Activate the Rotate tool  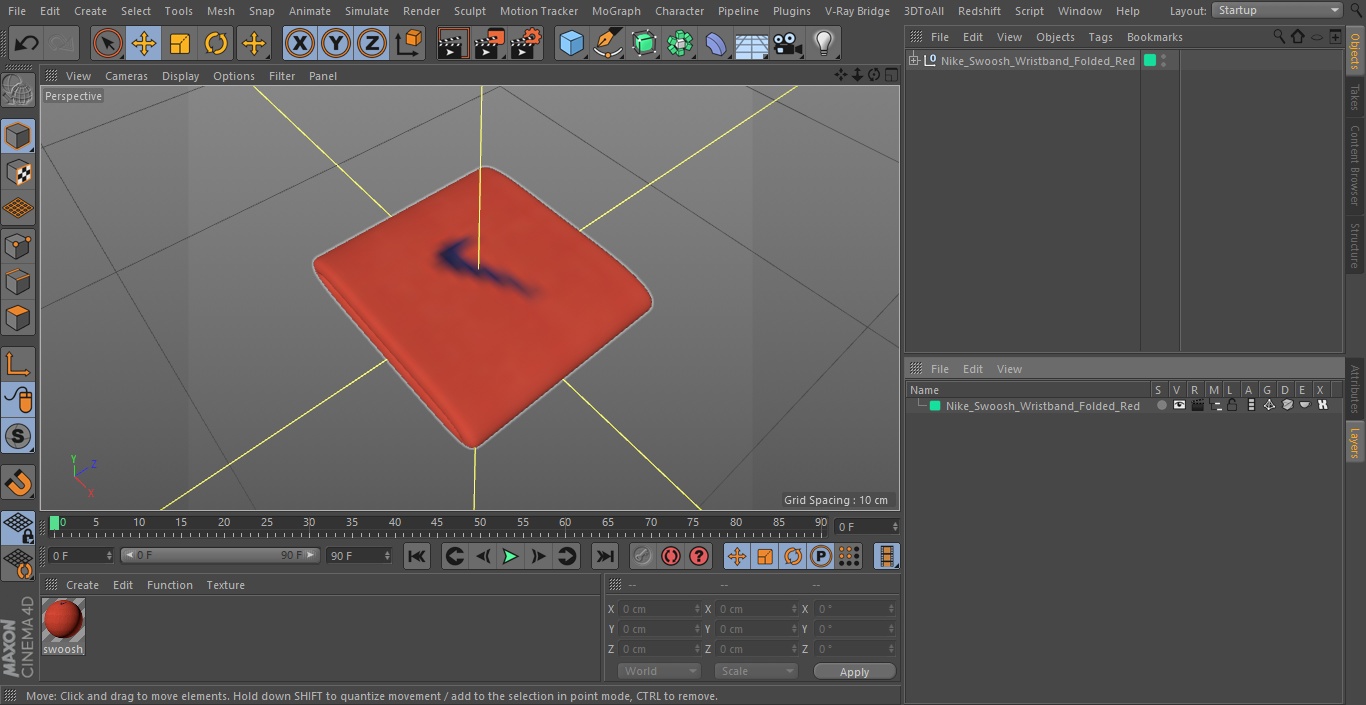pyautogui.click(x=216, y=44)
